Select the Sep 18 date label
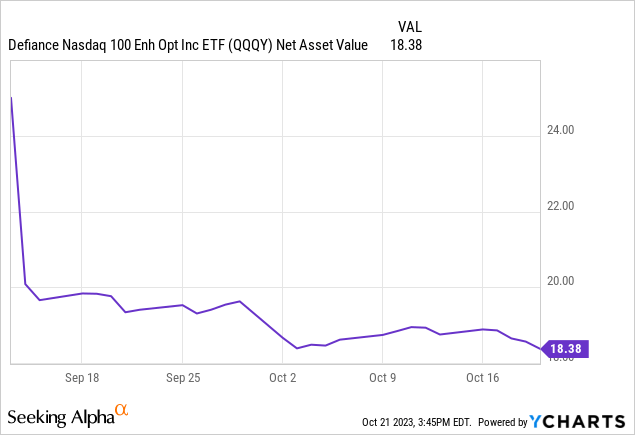Screen dimensions: 635x435 pyautogui.click(x=82, y=379)
